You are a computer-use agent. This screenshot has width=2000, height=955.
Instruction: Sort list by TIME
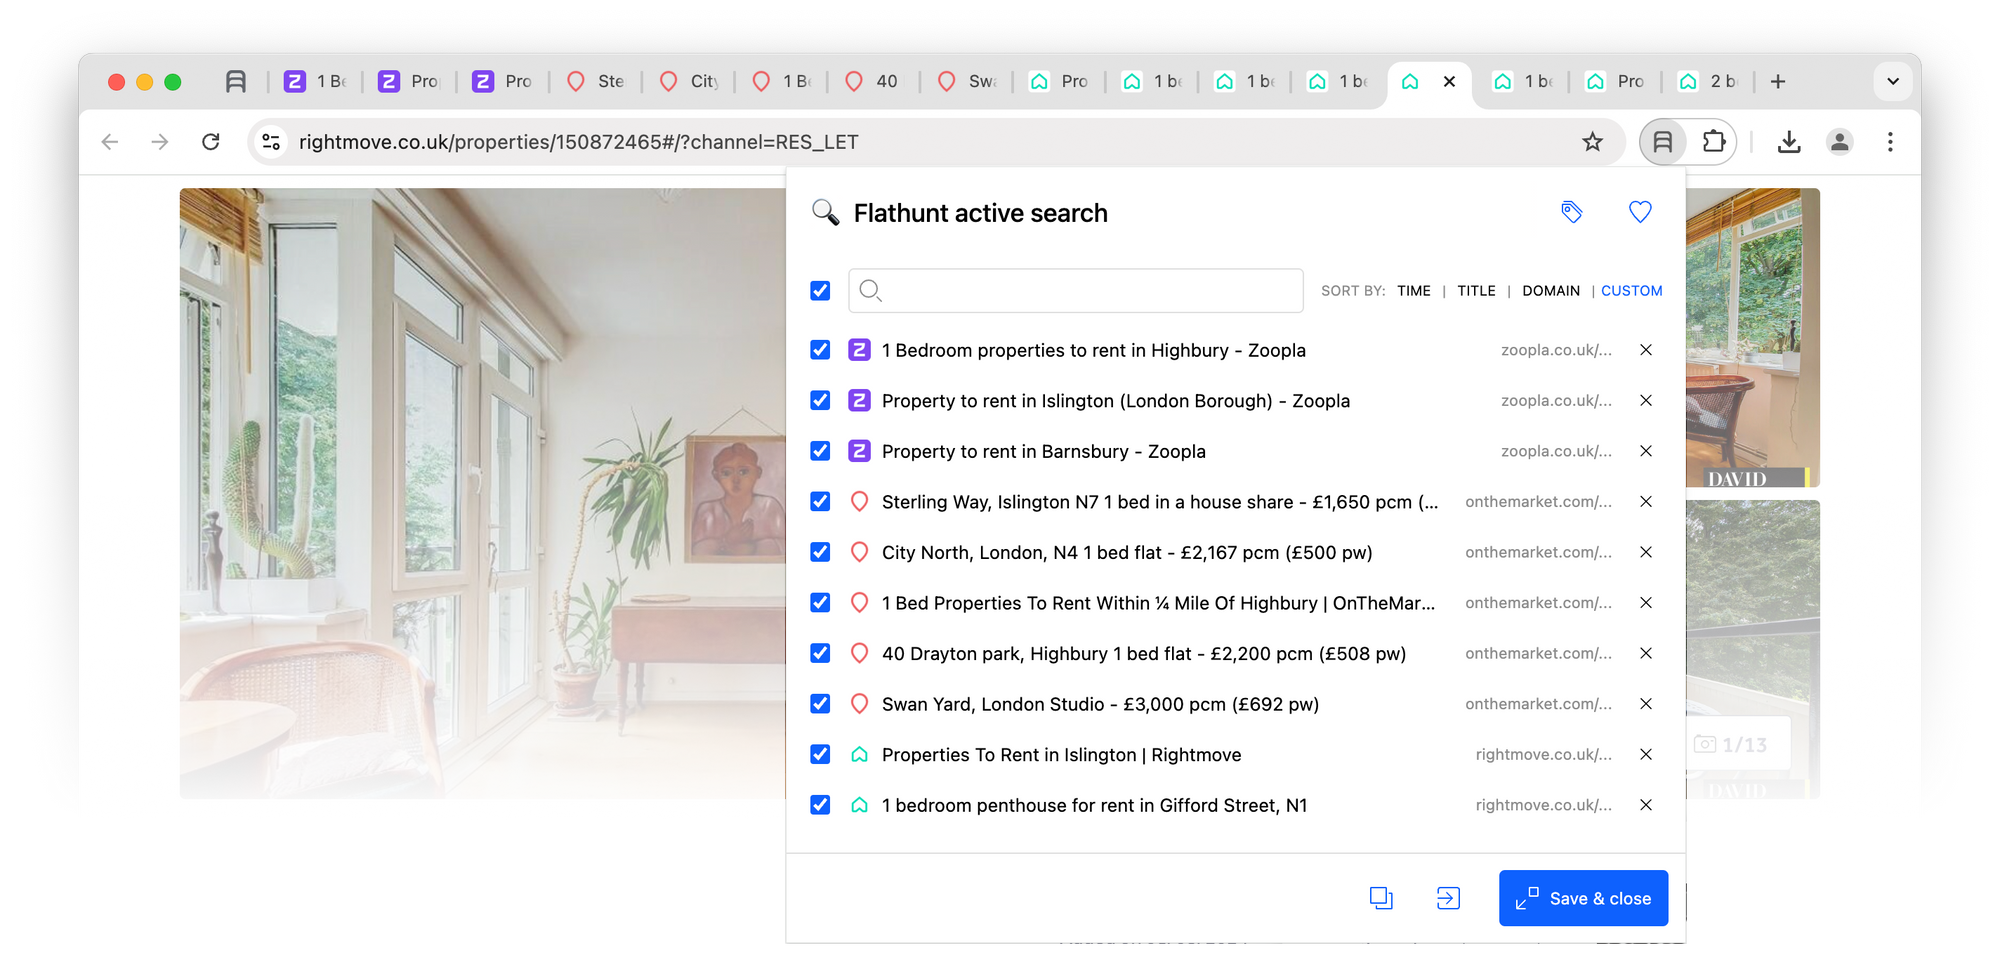(1413, 291)
